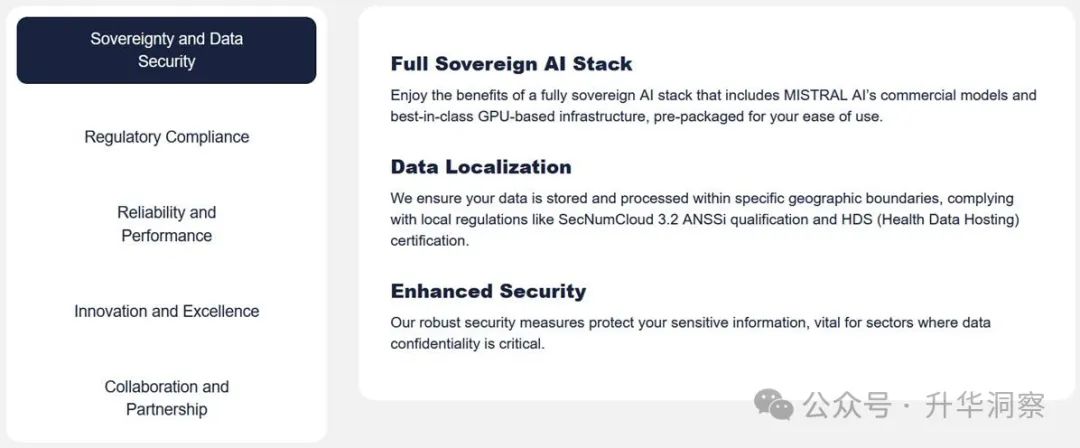
Task: Click the 'confidentiality is critical.' text
Action: point(467,344)
